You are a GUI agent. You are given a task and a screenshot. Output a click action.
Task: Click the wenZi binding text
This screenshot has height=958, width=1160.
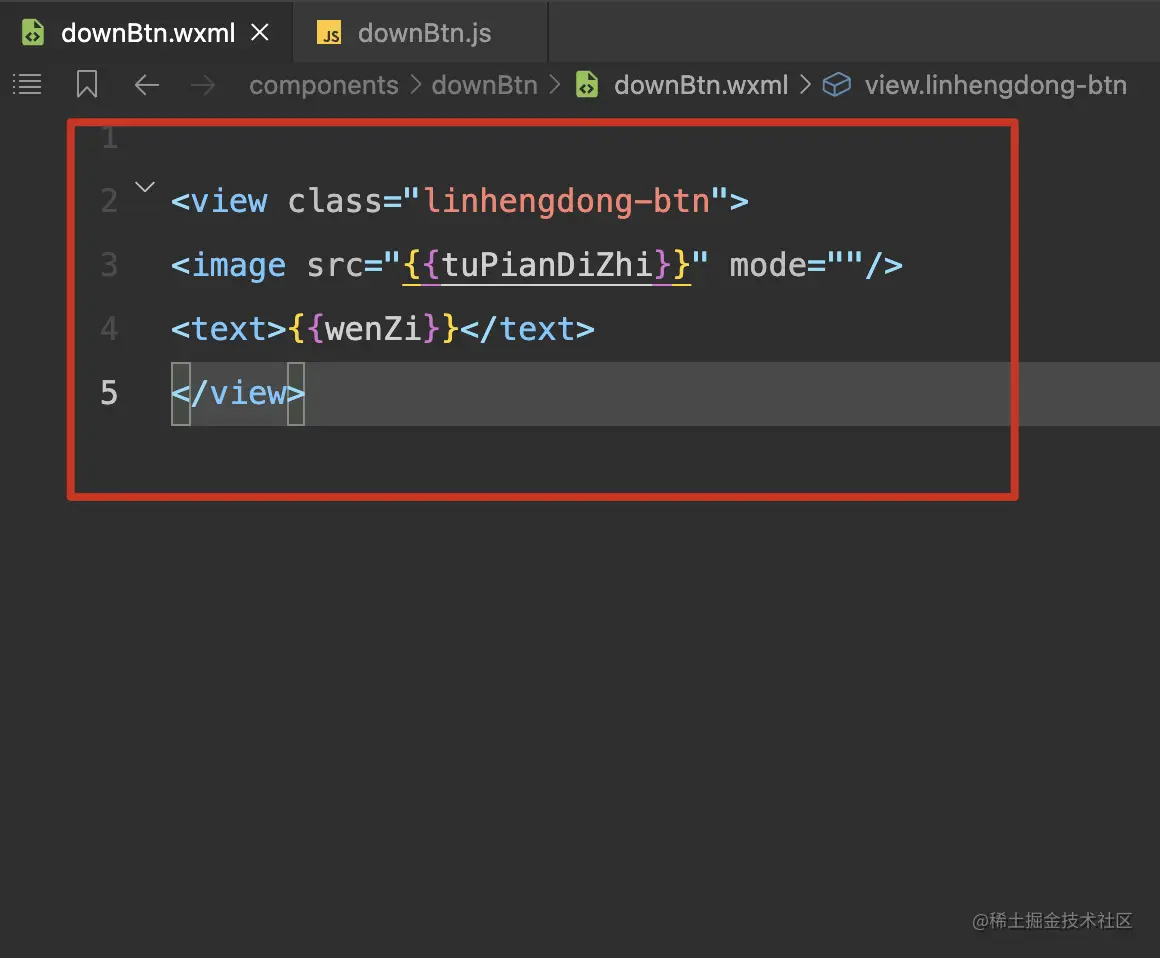[373, 328]
